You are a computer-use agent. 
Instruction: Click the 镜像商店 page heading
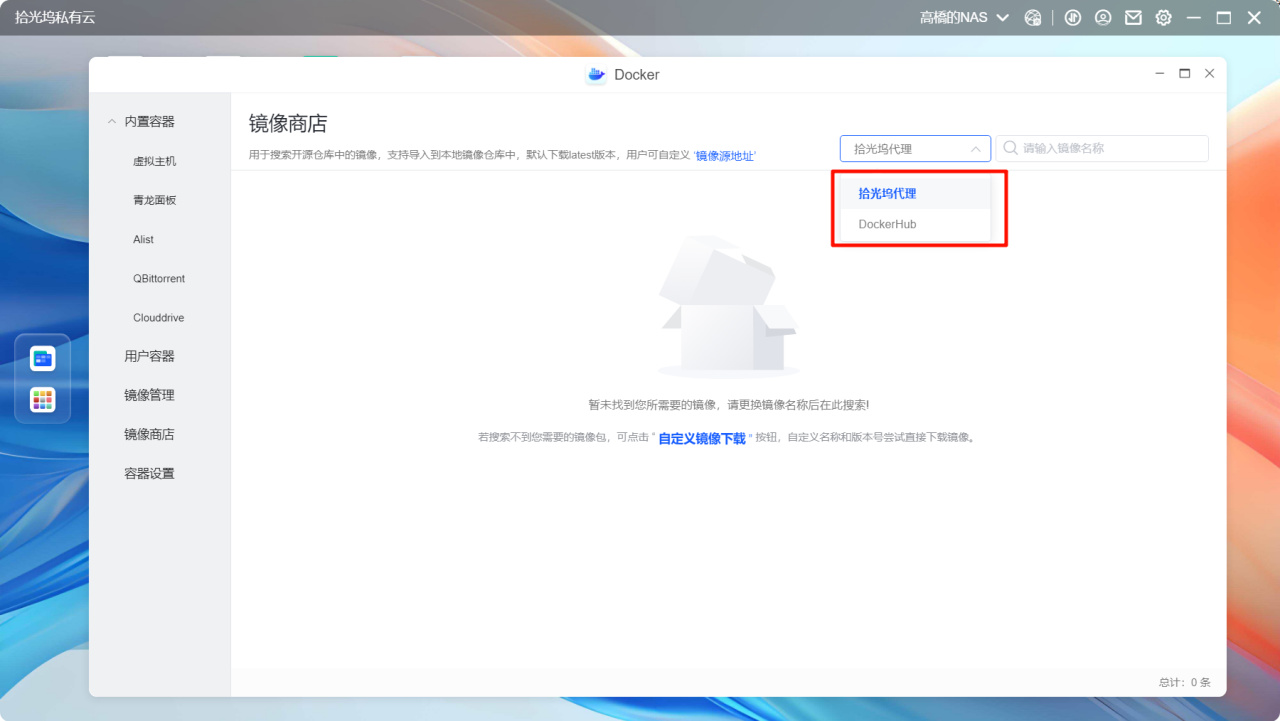[288, 124]
